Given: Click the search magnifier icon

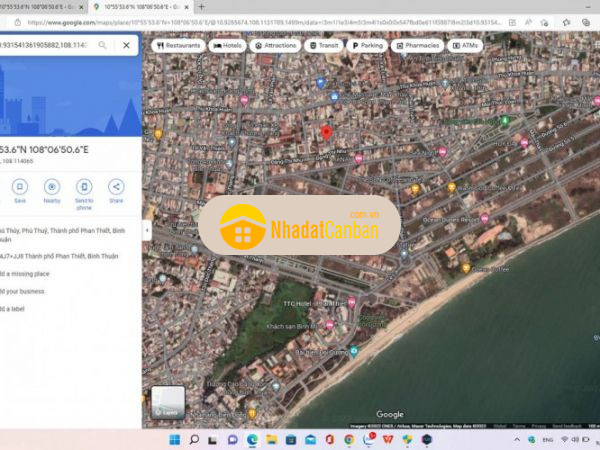Looking at the screenshot, I should click(x=103, y=45).
